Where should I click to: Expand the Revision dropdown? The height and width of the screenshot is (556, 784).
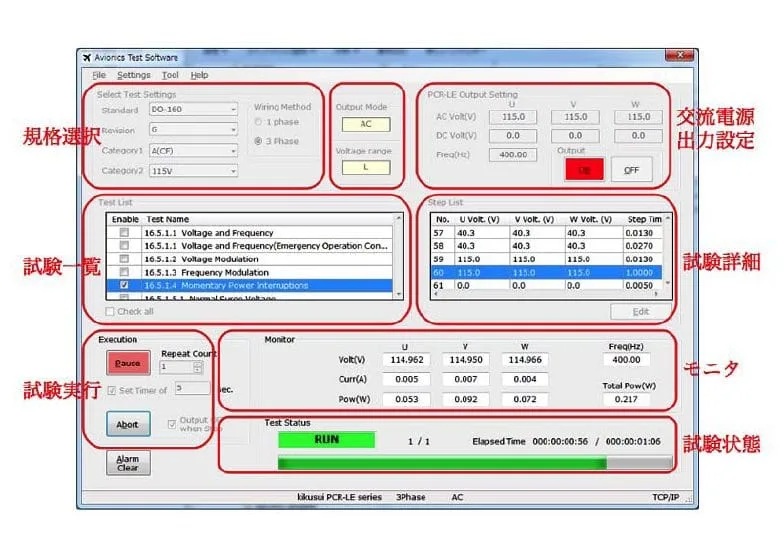232,130
